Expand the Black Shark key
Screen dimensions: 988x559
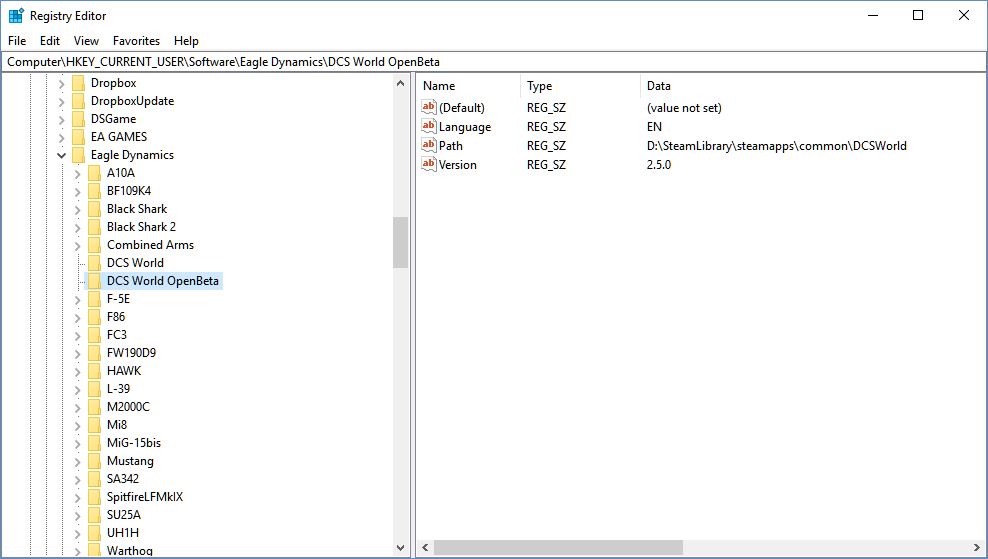point(78,209)
